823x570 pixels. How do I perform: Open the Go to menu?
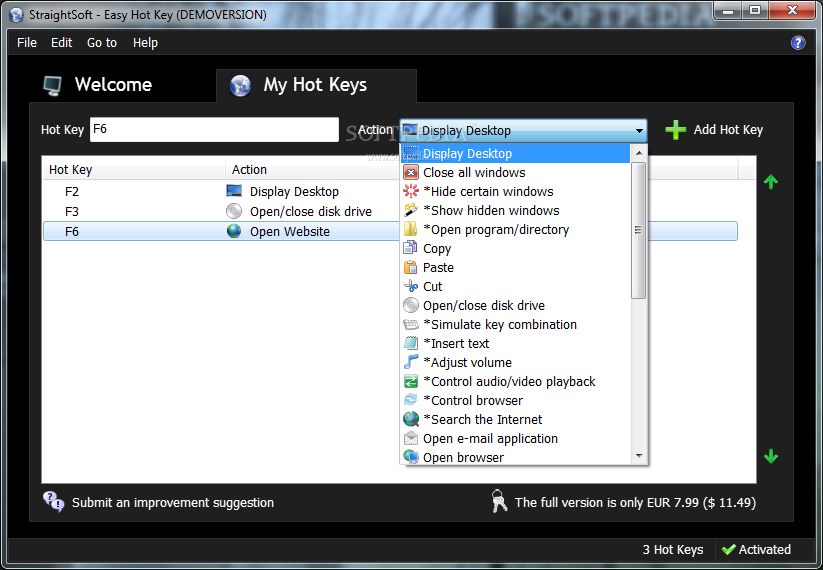pos(102,43)
